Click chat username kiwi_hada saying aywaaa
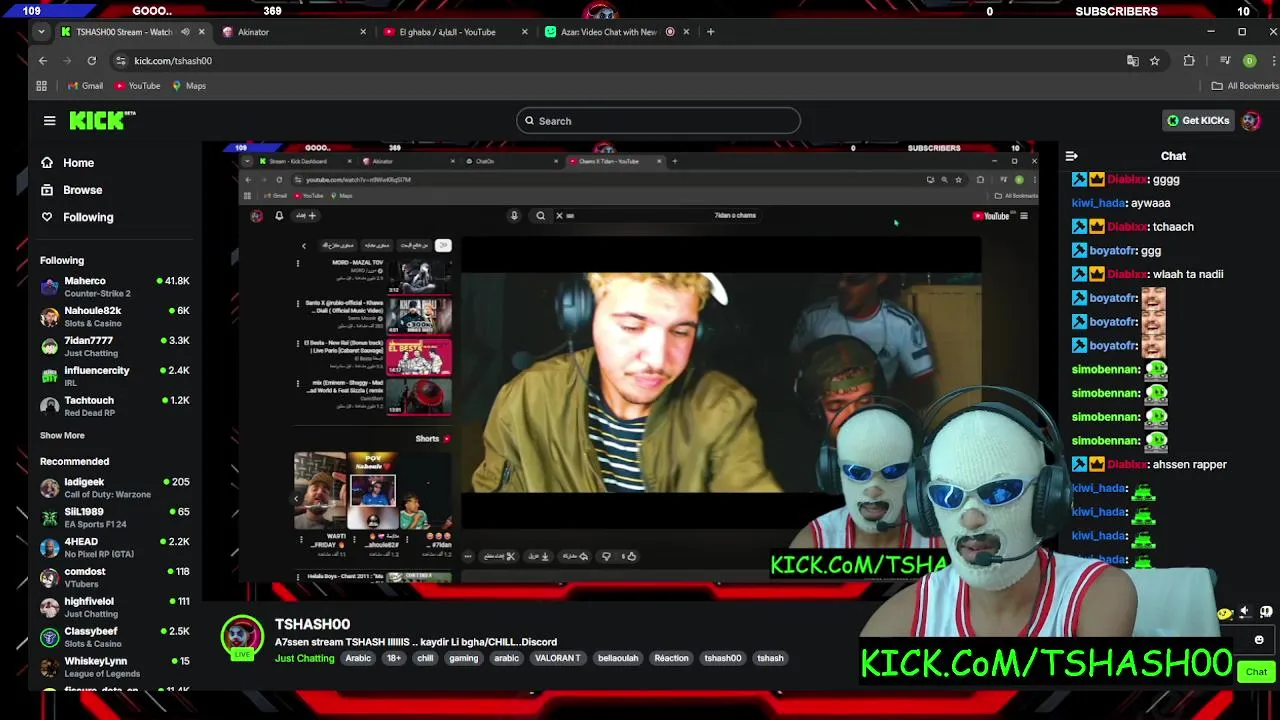 pos(1099,203)
